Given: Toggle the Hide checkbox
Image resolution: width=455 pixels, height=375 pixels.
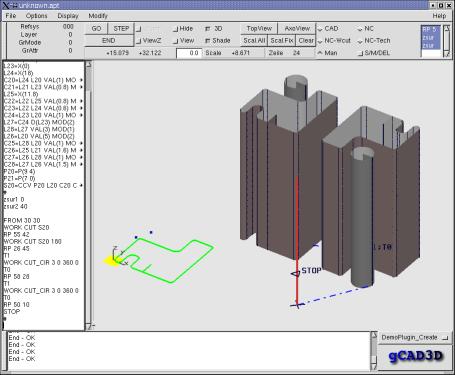Looking at the screenshot, I should point(176,29).
